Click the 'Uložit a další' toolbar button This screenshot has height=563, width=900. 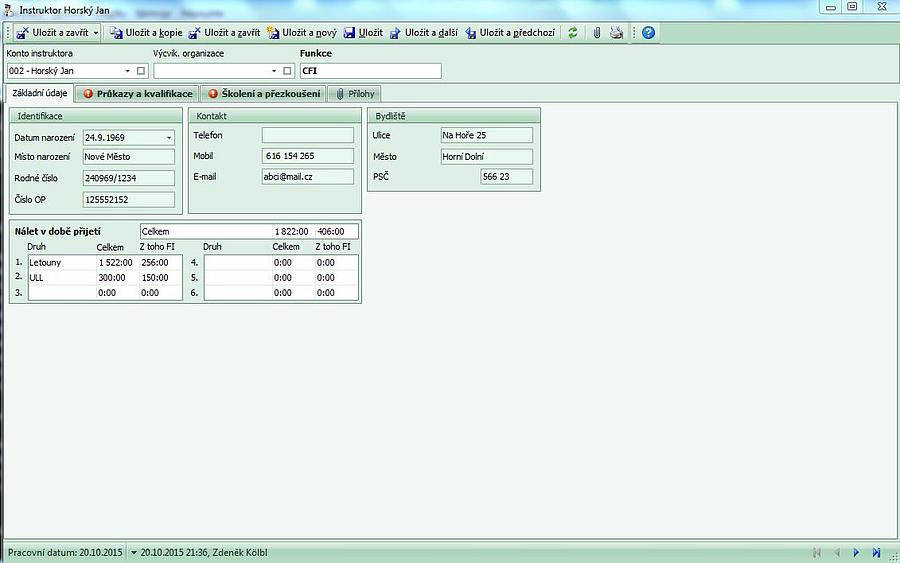[424, 33]
